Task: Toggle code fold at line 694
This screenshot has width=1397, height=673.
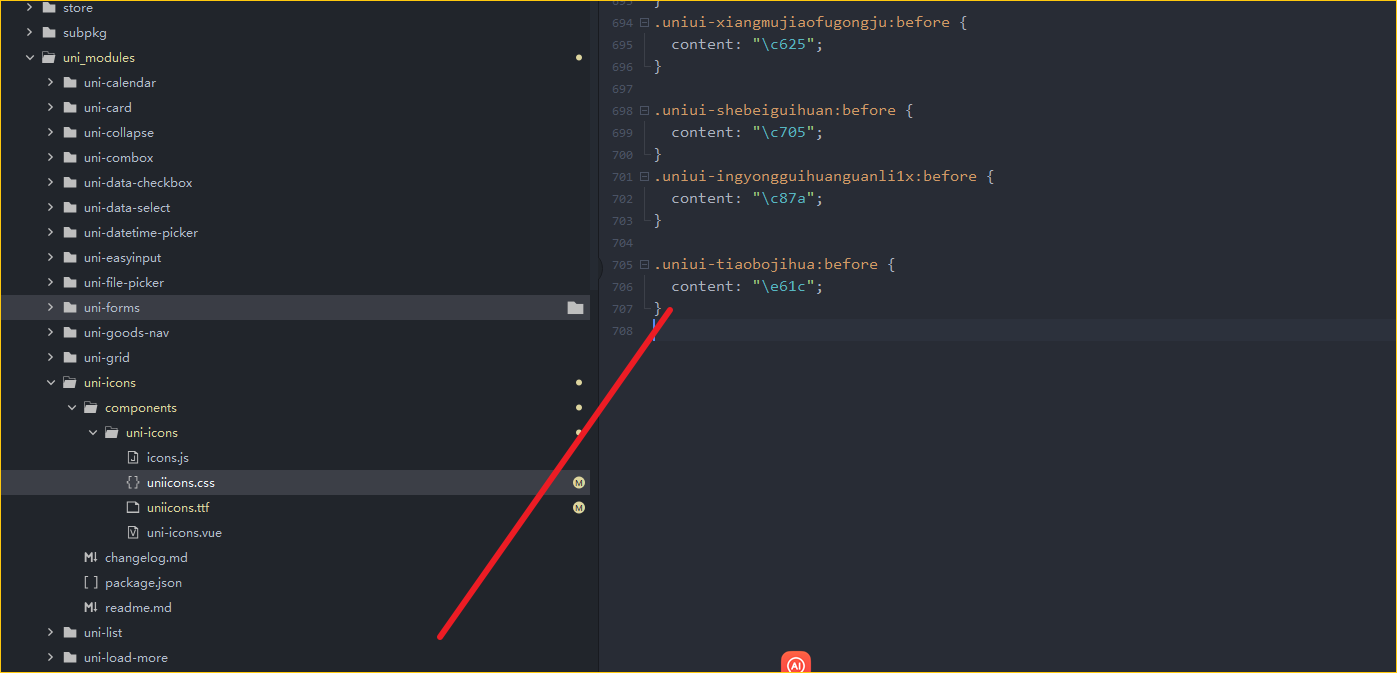Action: pyautogui.click(x=645, y=23)
